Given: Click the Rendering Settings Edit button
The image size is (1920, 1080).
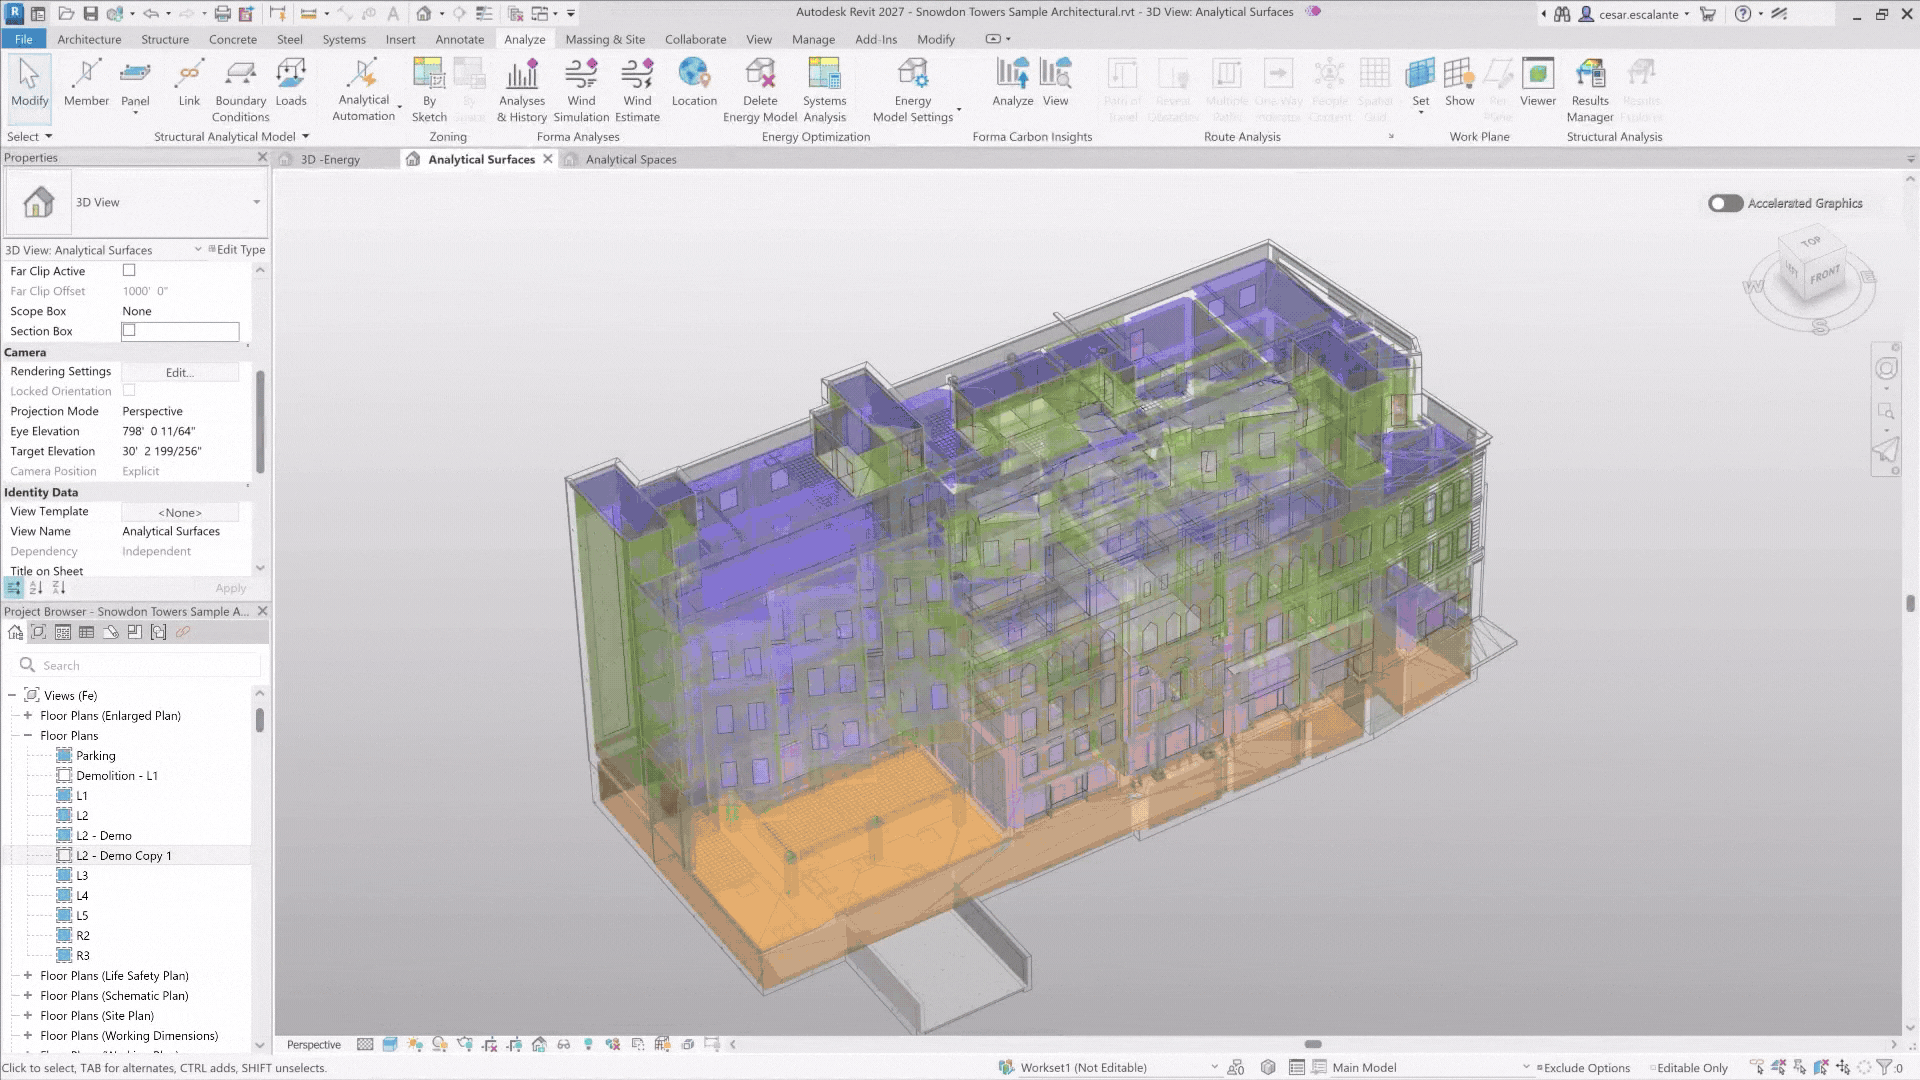Looking at the screenshot, I should pyautogui.click(x=180, y=372).
